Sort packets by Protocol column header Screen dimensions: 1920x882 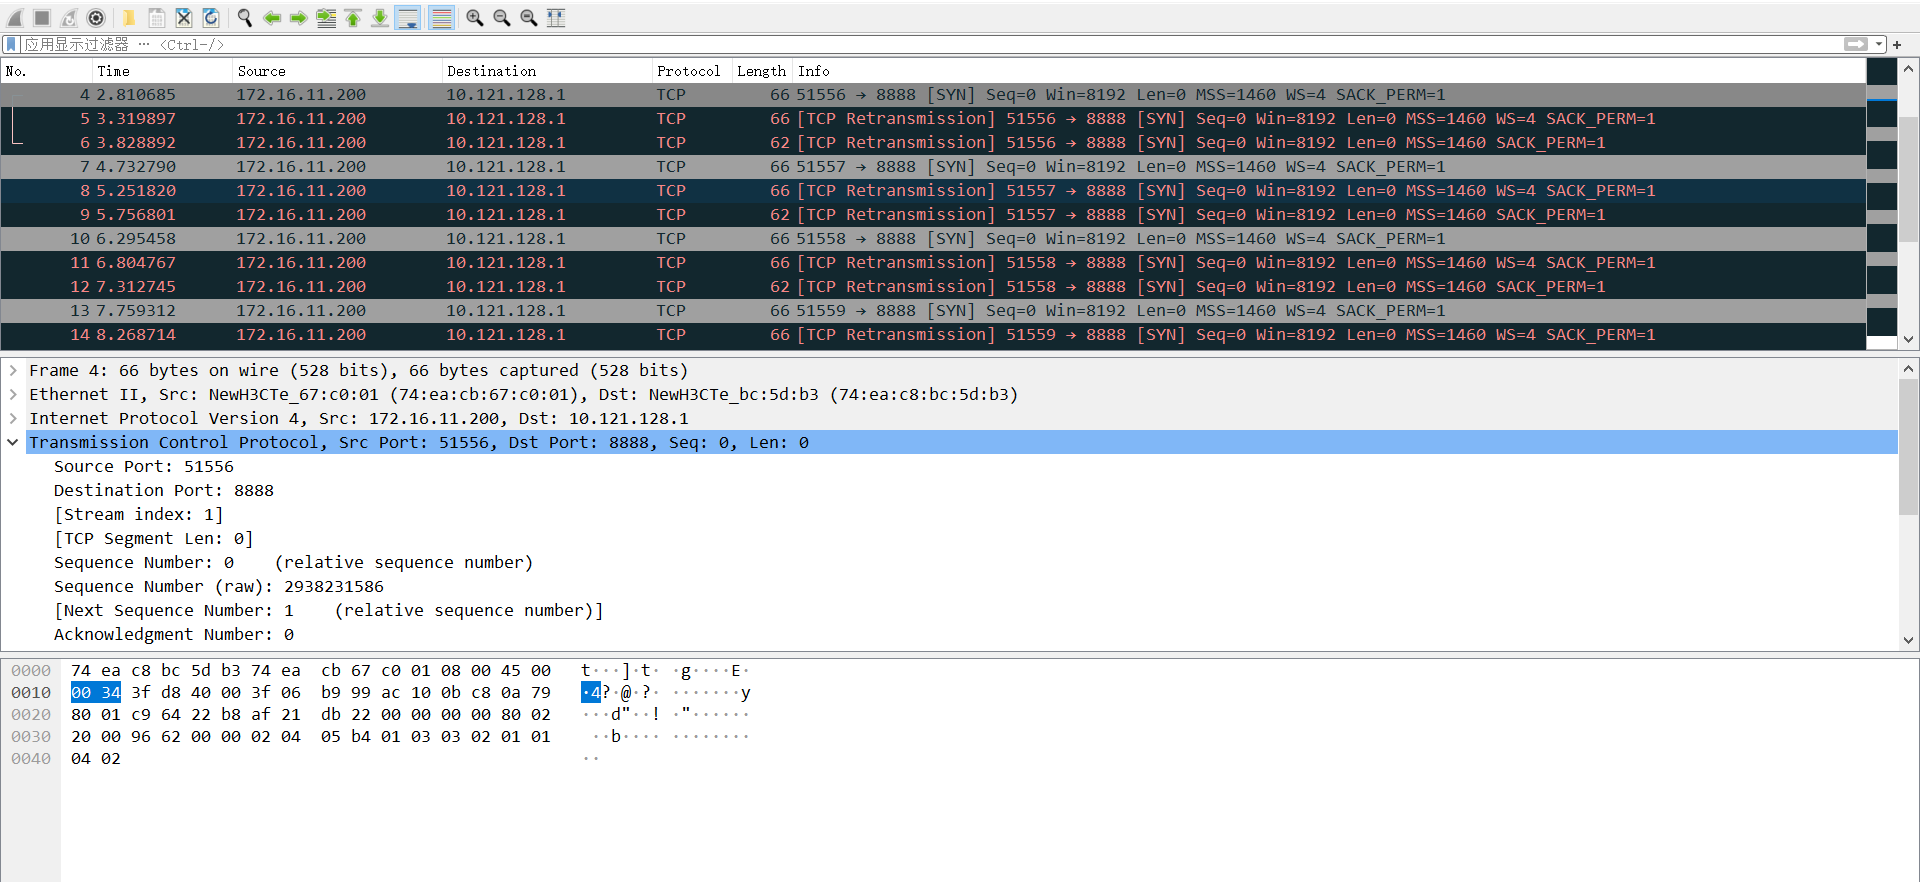(x=692, y=71)
